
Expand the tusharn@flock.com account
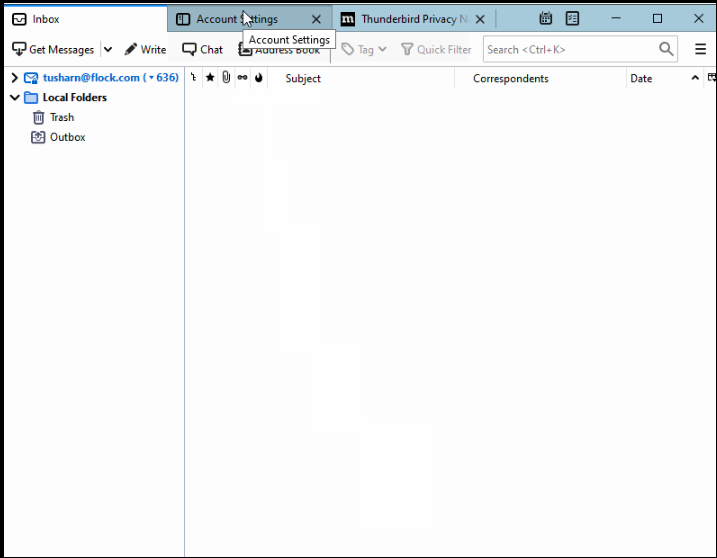click(14, 78)
